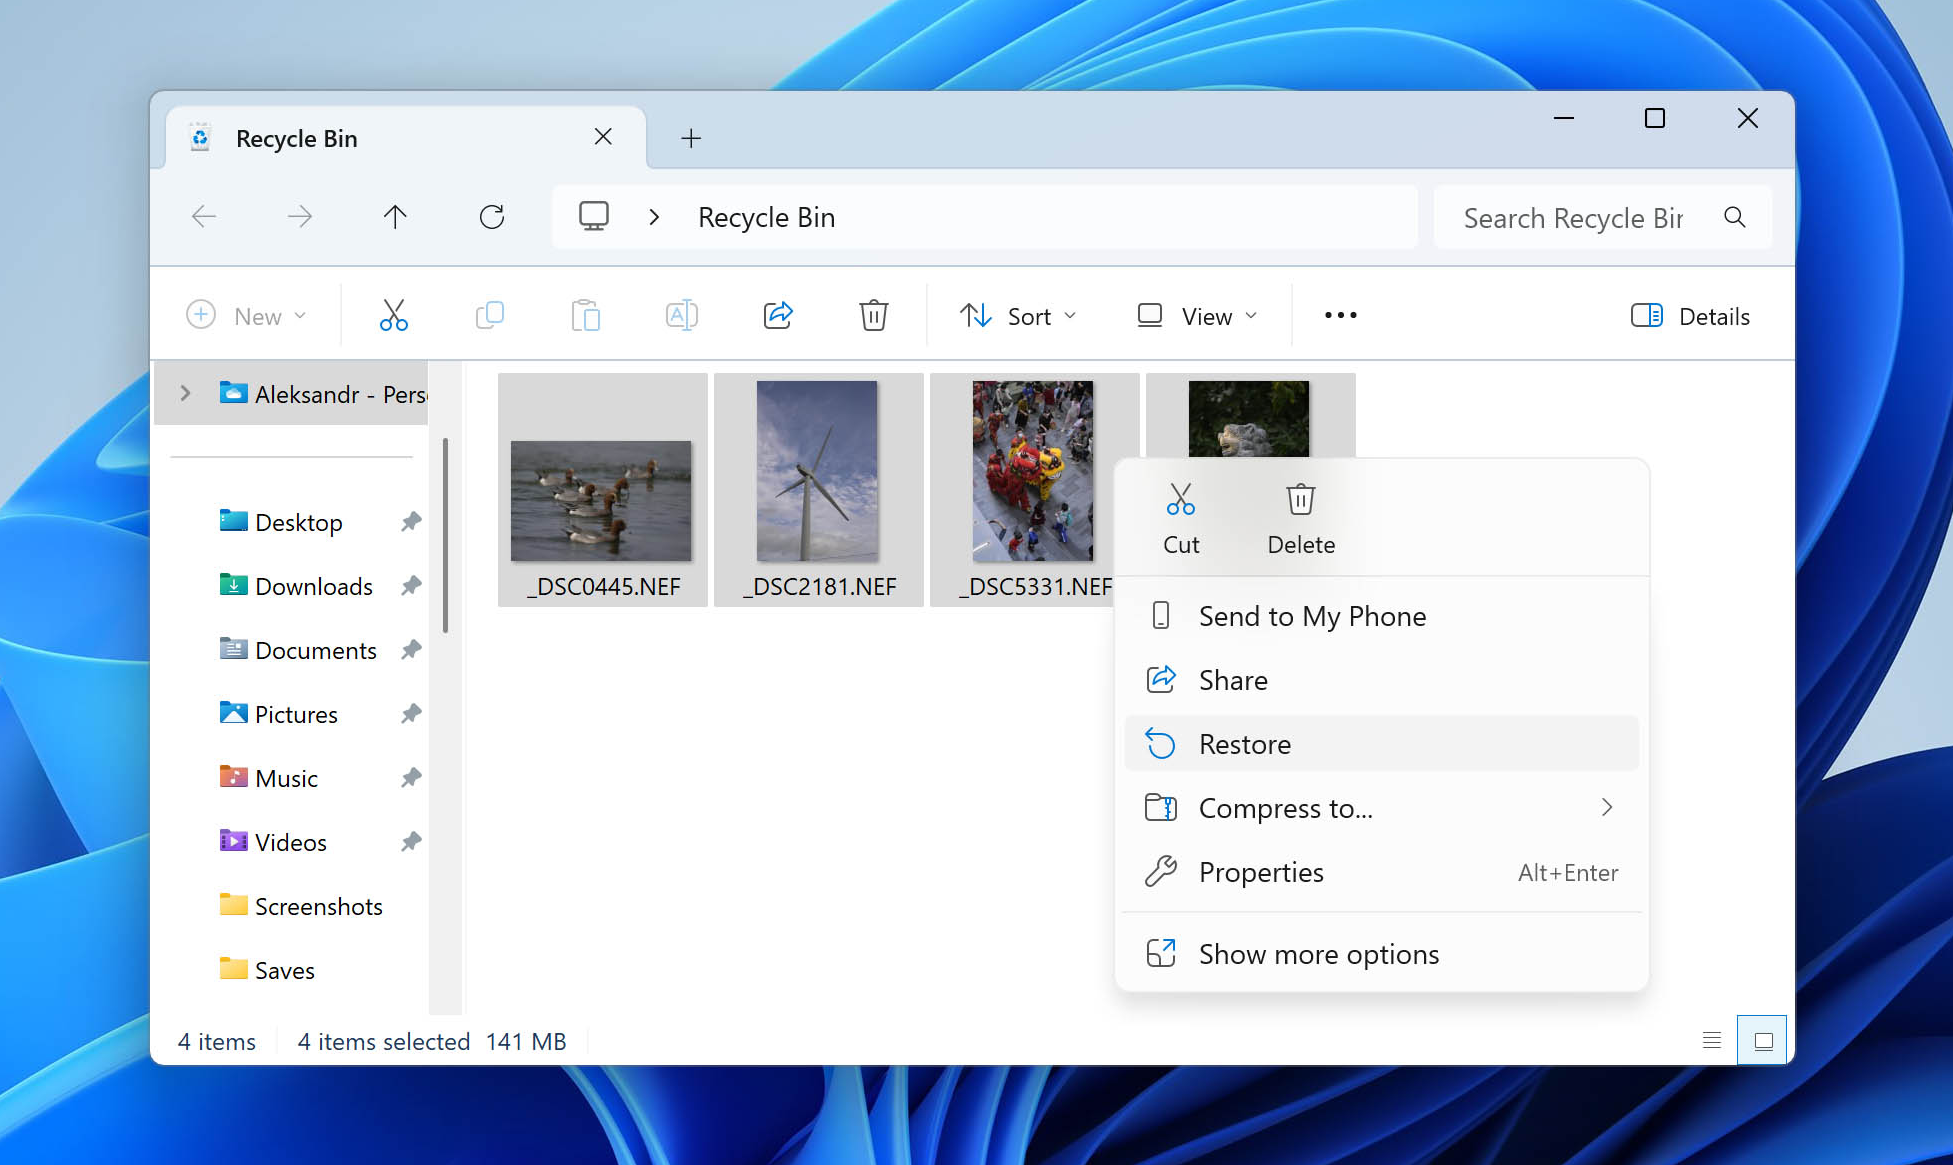Expand the Aleksandr - Personal tree item
Viewport: 1953px width, 1165px height.
185,393
